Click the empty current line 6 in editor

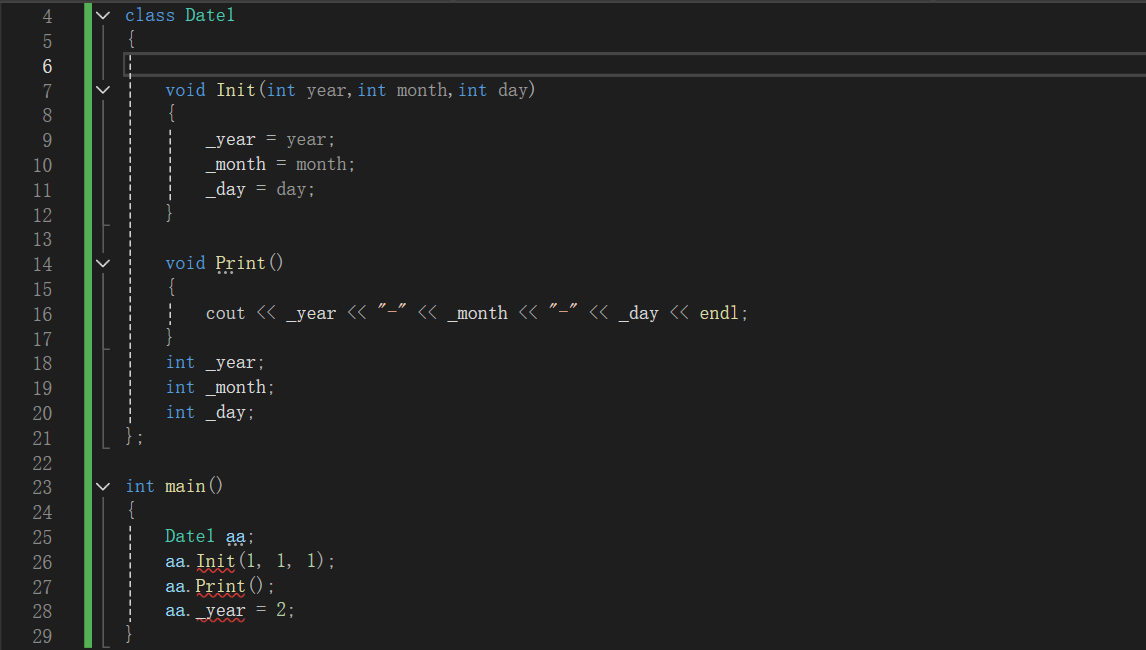coord(634,65)
